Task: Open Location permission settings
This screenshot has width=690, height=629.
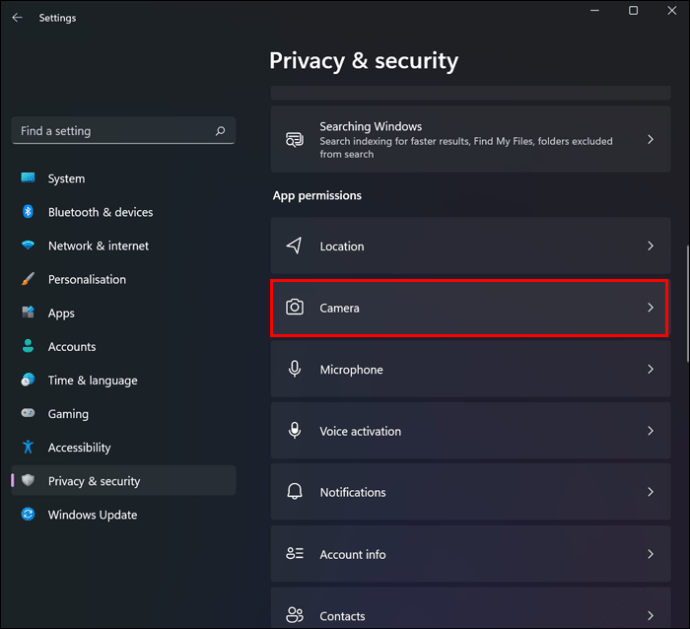Action: (470, 246)
